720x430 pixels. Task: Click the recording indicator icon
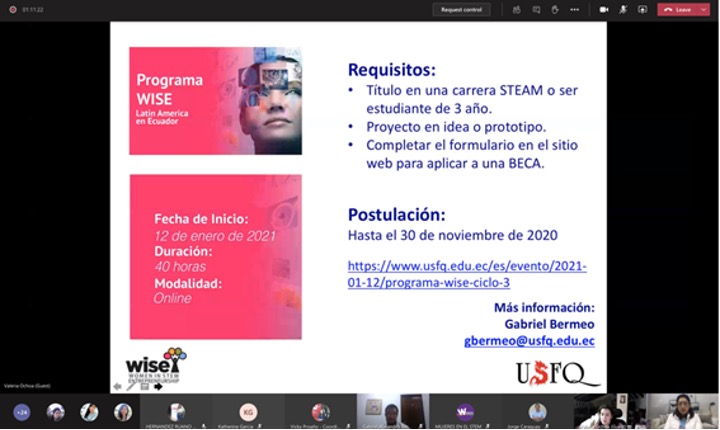point(11,9)
